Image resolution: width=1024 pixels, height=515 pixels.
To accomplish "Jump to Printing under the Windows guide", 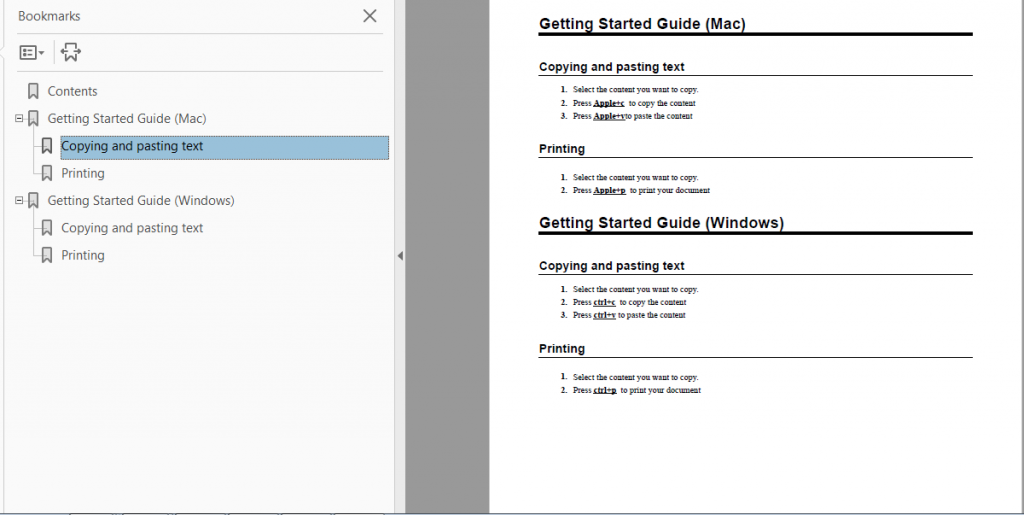I will pos(83,255).
